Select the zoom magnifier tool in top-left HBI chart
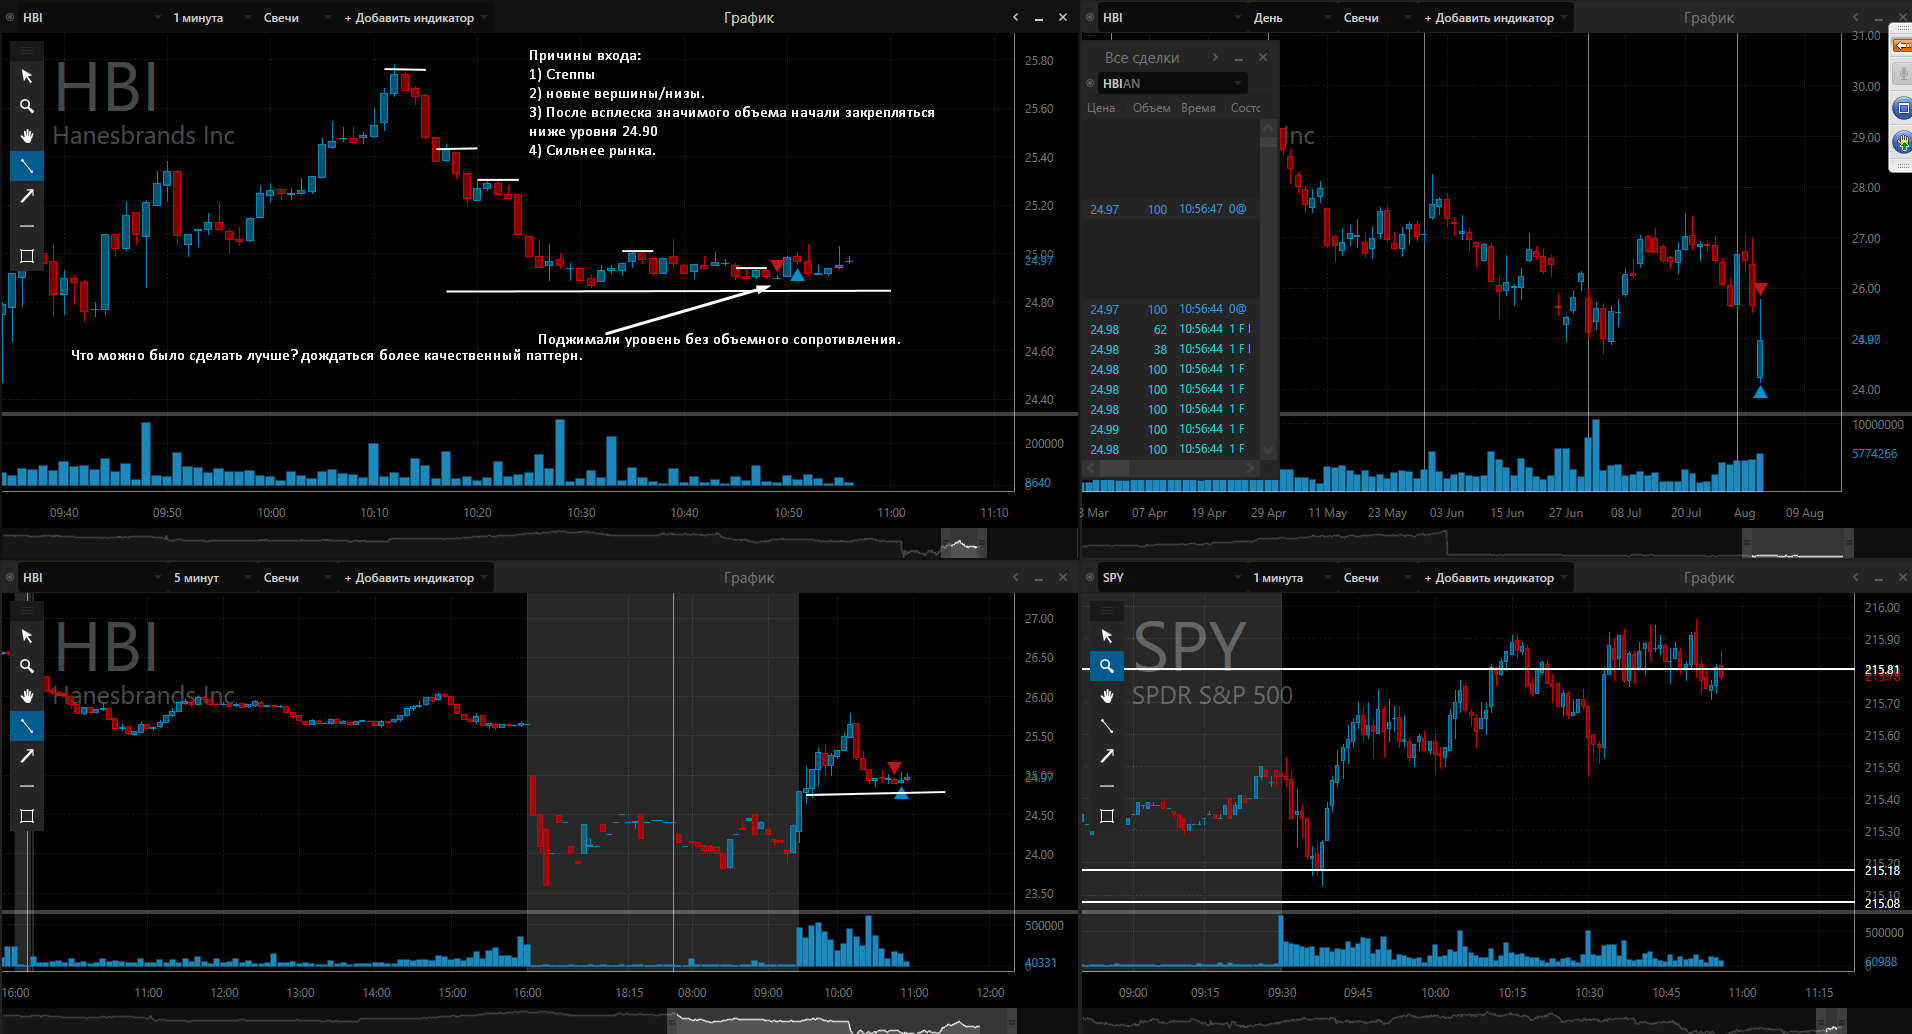The height and width of the screenshot is (1034, 1912). tap(27, 106)
